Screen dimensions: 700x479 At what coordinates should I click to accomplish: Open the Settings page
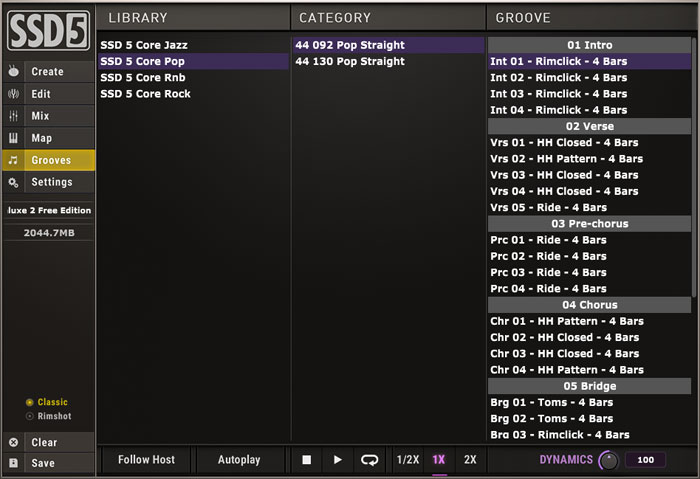tap(49, 182)
